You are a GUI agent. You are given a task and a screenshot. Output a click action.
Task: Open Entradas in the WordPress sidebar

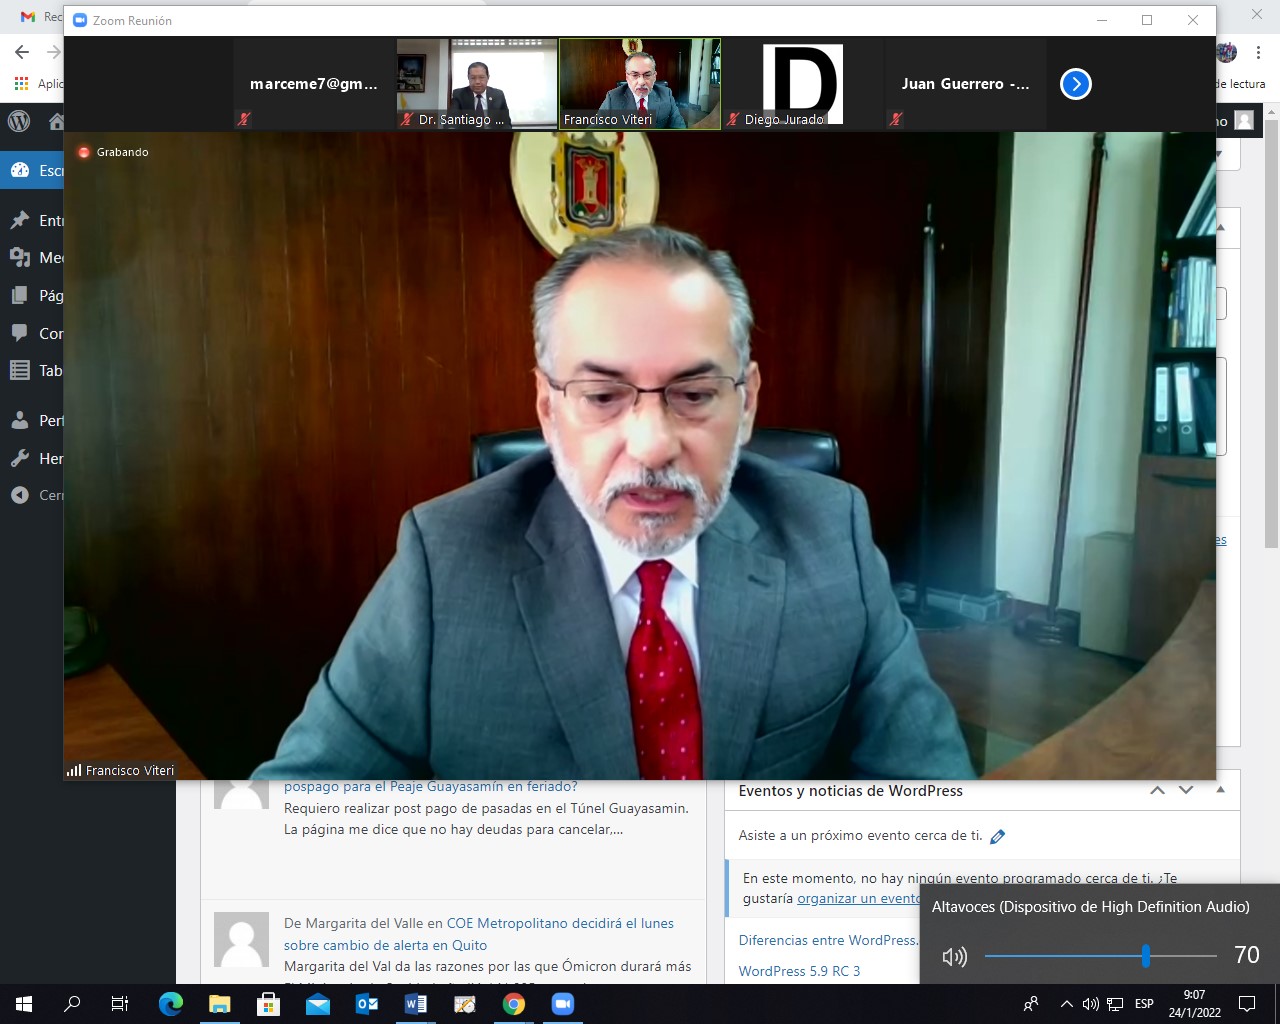coord(32,220)
